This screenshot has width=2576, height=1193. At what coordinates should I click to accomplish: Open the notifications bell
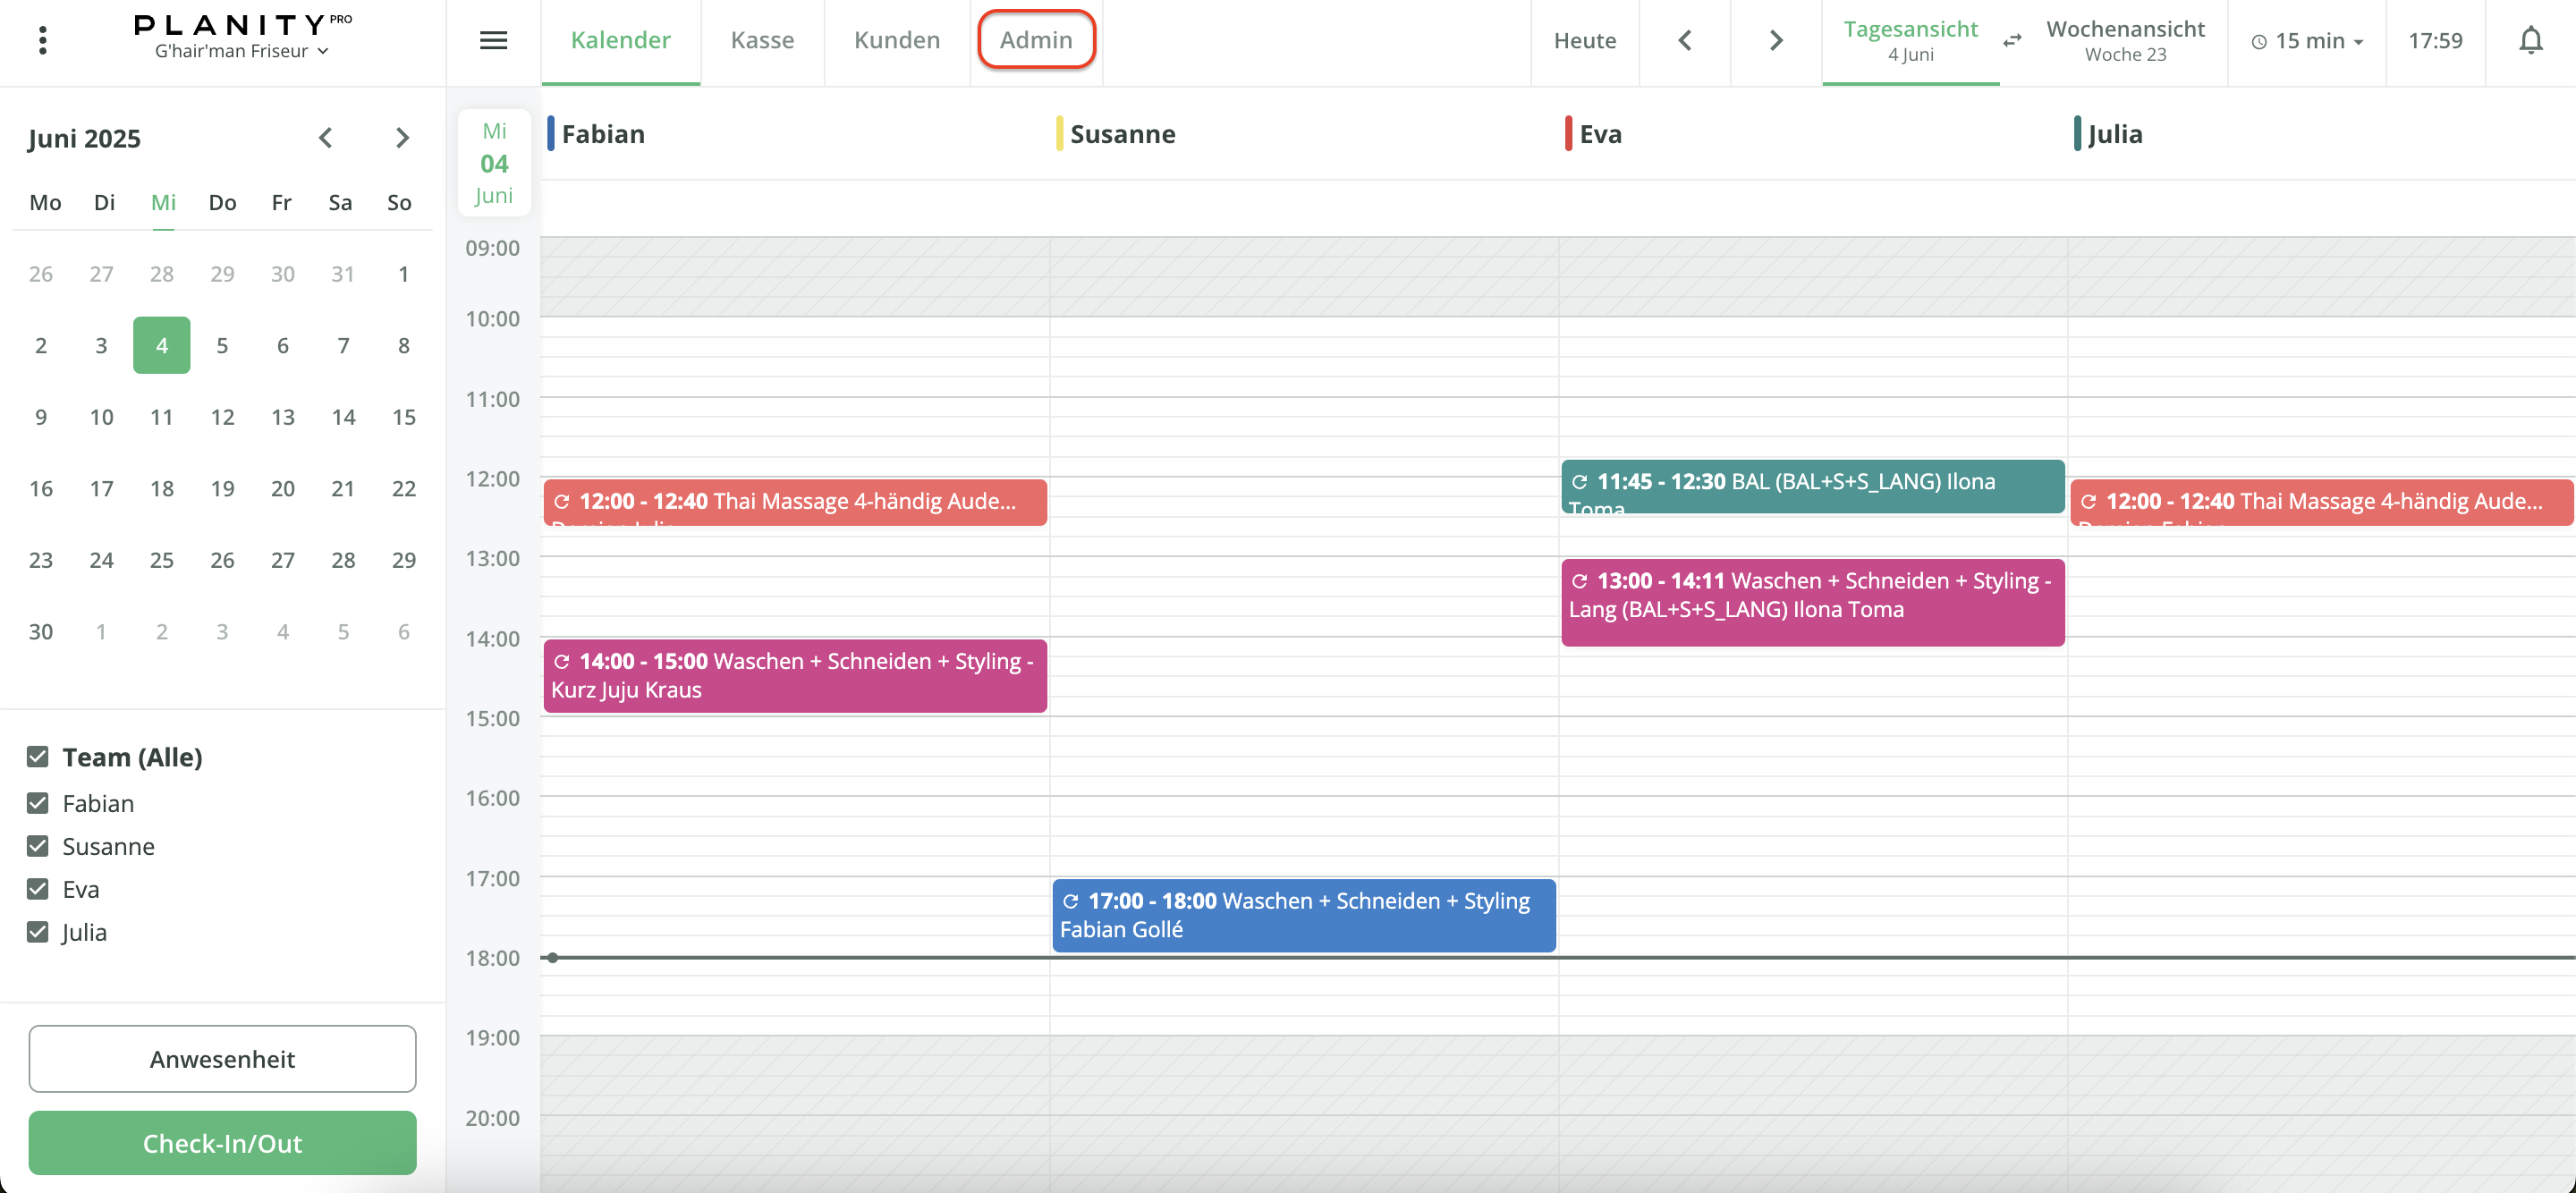click(2530, 40)
